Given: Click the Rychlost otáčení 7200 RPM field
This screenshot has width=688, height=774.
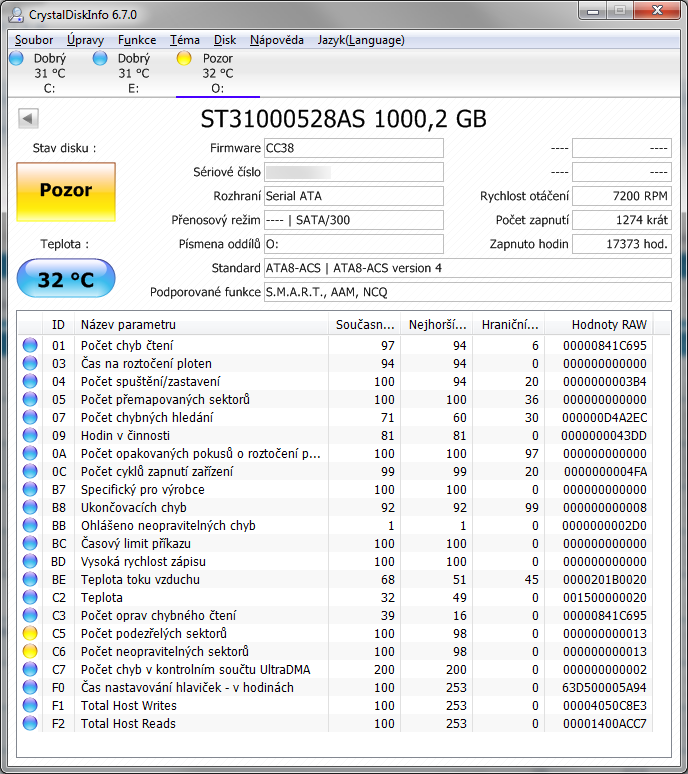Looking at the screenshot, I should [x=621, y=196].
